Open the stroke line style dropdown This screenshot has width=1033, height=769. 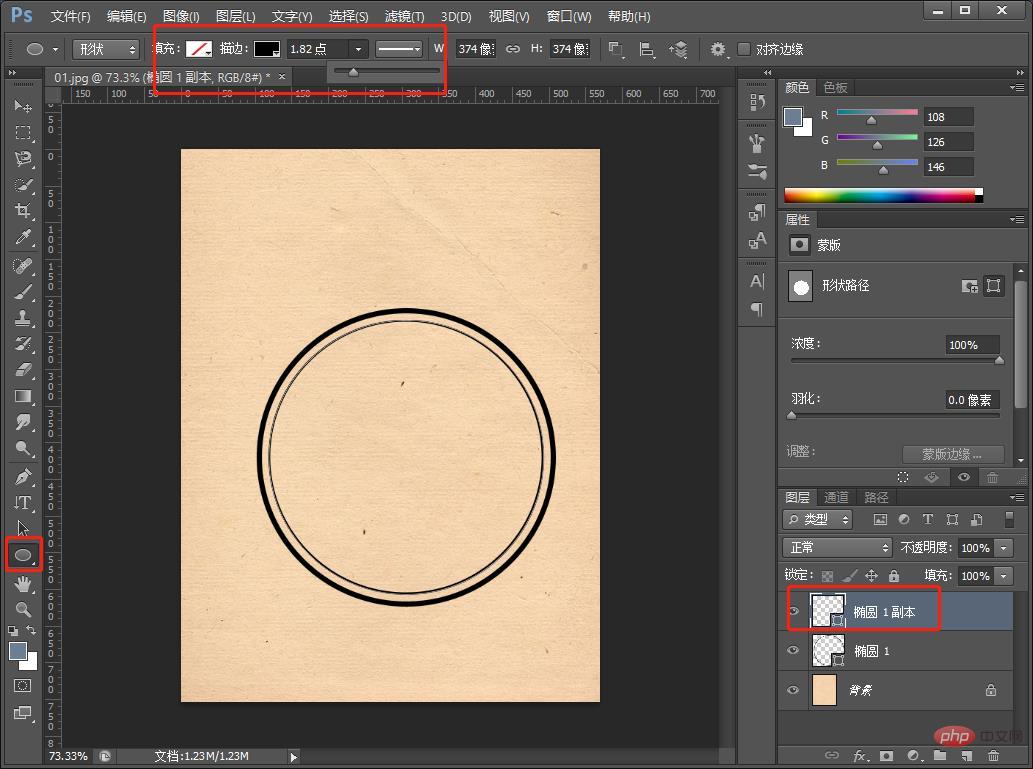click(399, 49)
